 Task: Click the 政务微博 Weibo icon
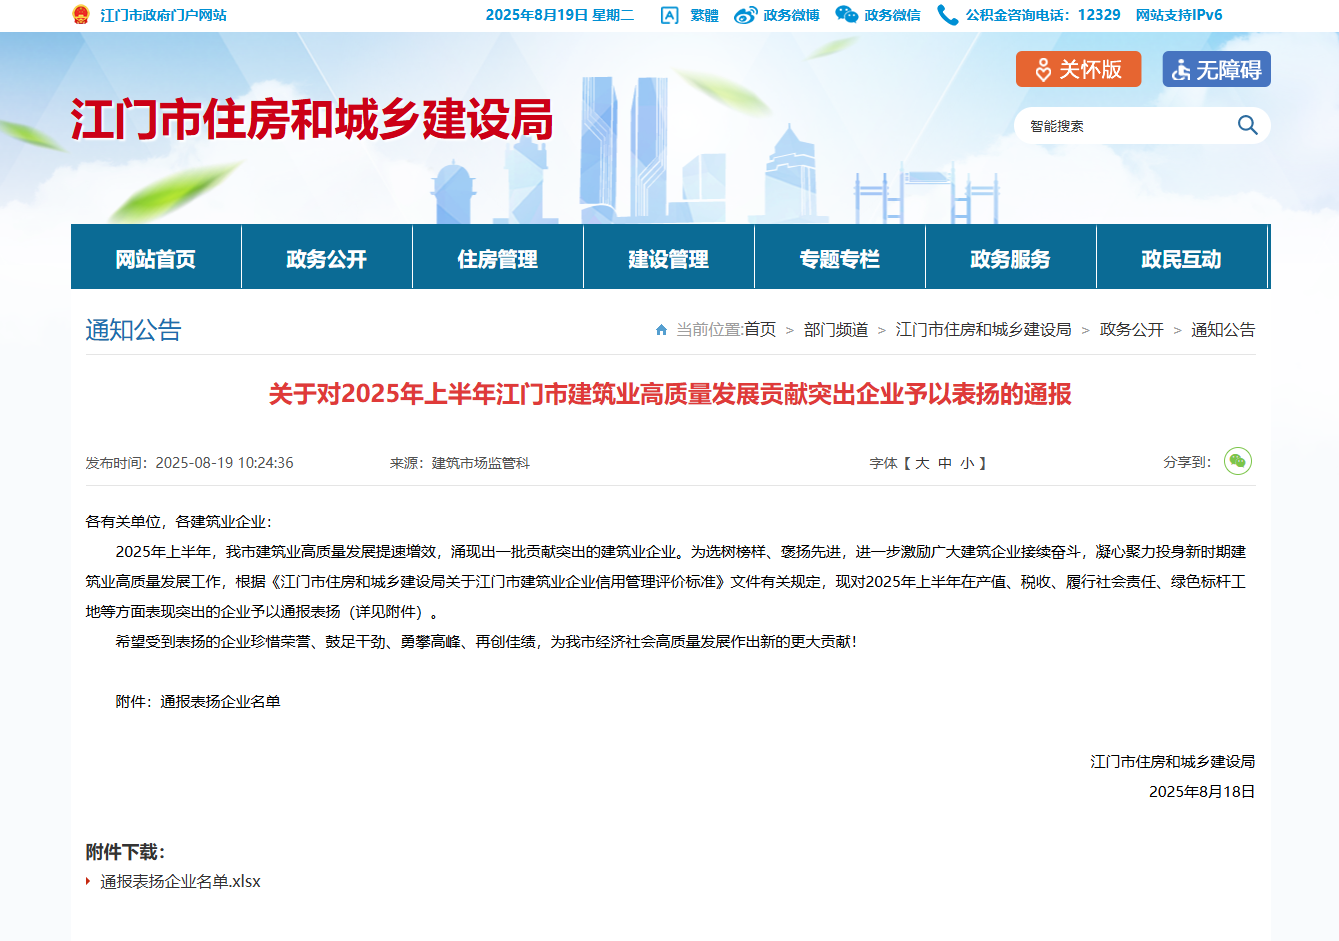[x=746, y=15]
